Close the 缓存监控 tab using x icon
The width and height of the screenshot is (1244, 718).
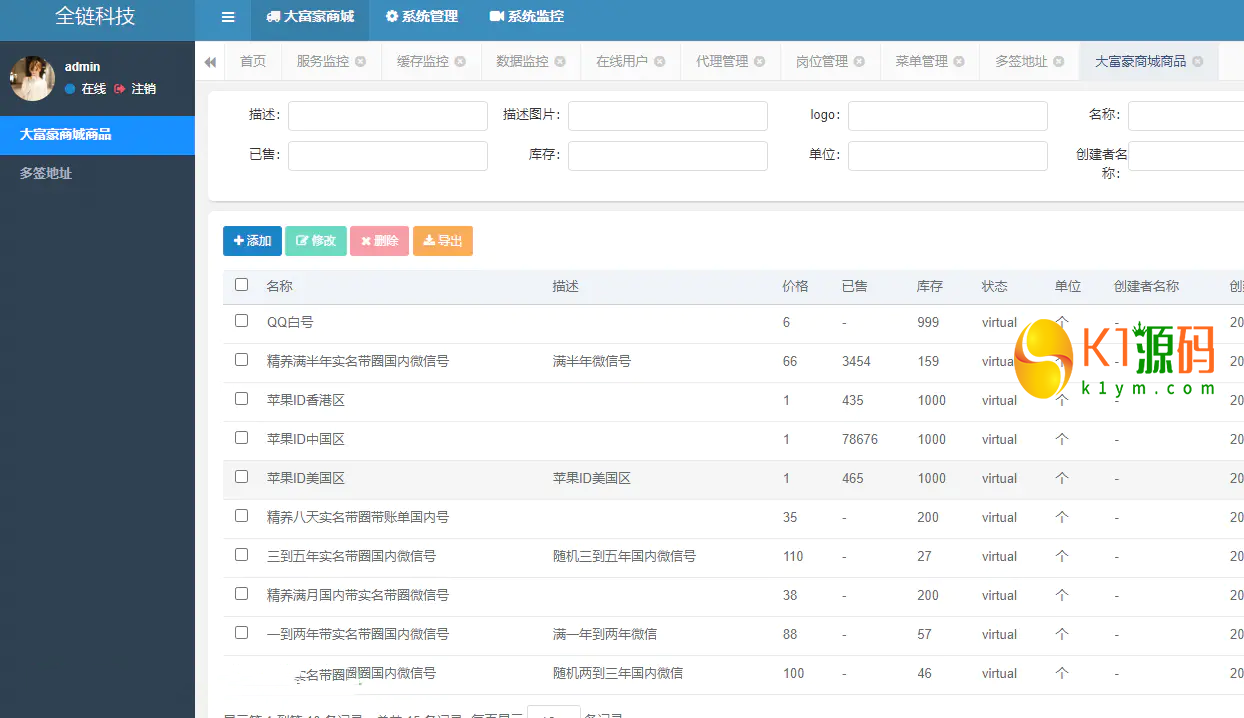pyautogui.click(x=460, y=62)
